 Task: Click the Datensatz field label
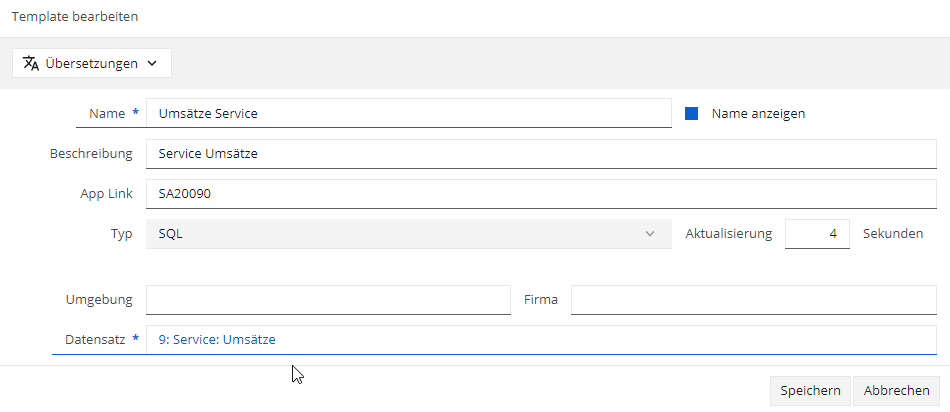pos(95,340)
